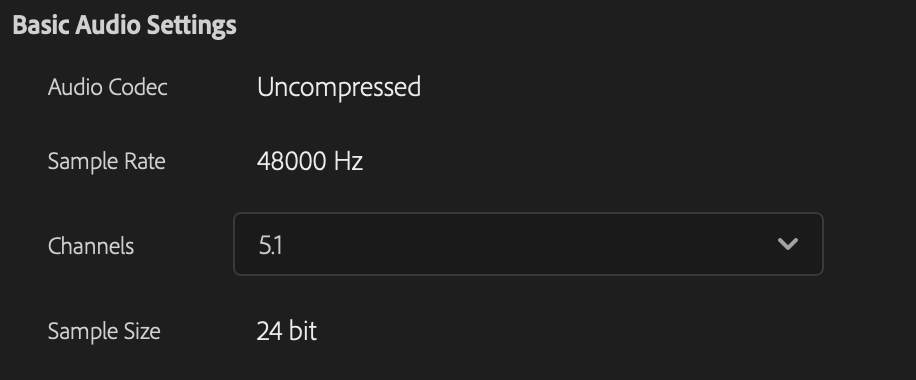Click the word Size in last row label
This screenshot has height=380, width=916.
142,331
